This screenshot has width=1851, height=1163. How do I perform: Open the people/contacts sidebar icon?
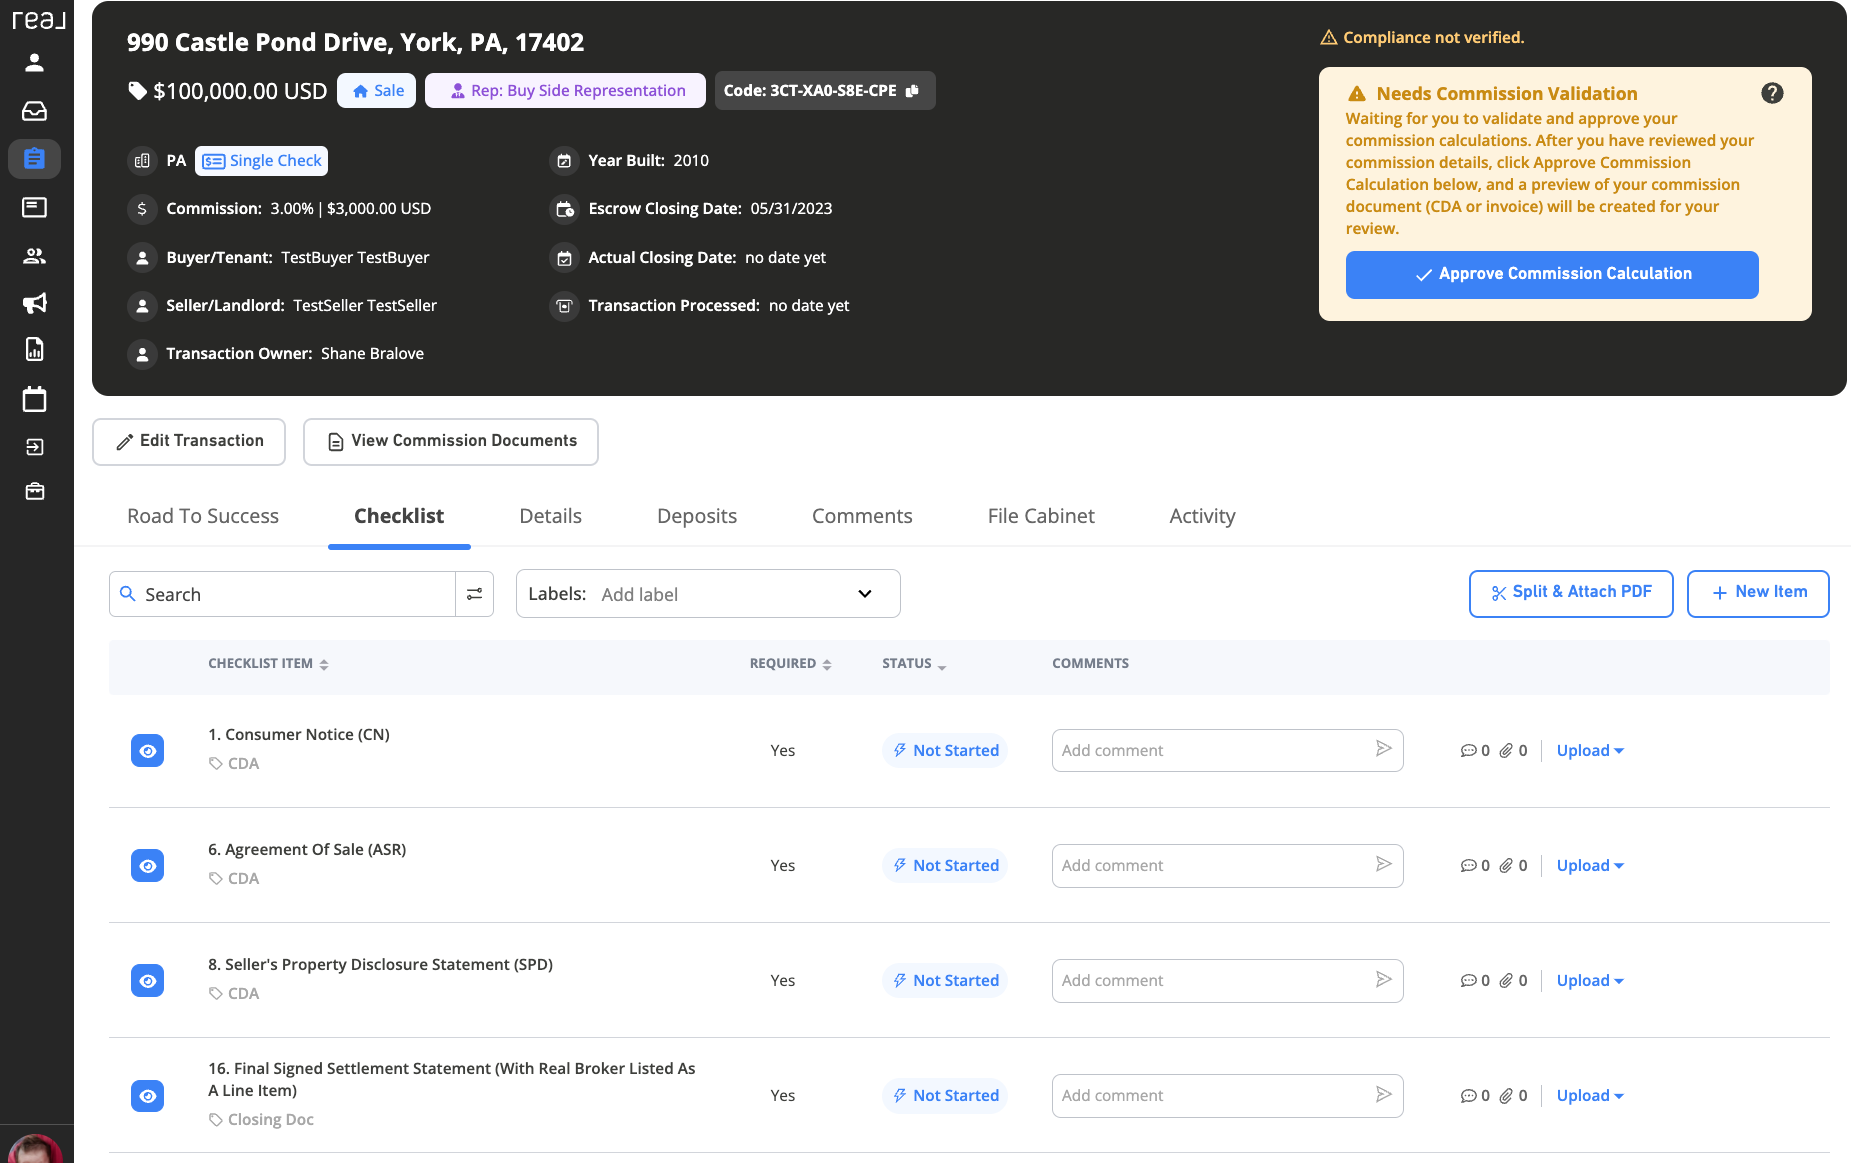click(35, 256)
